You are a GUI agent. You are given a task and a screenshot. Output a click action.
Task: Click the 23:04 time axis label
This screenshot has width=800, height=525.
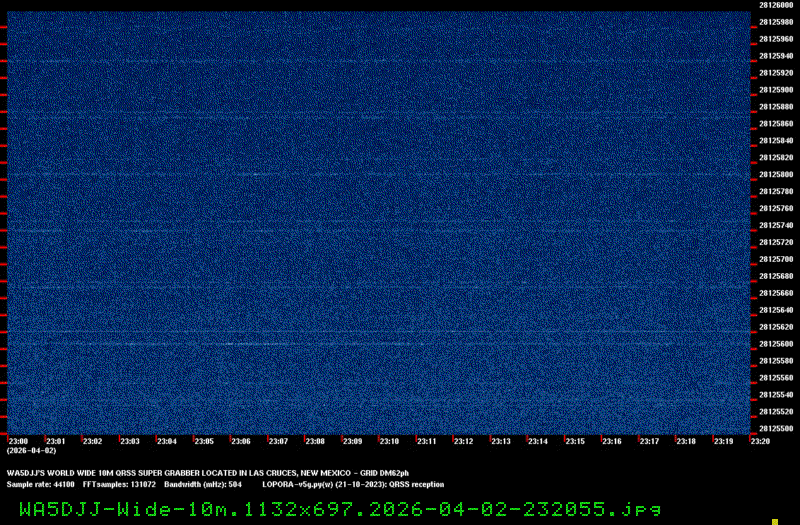(167, 441)
